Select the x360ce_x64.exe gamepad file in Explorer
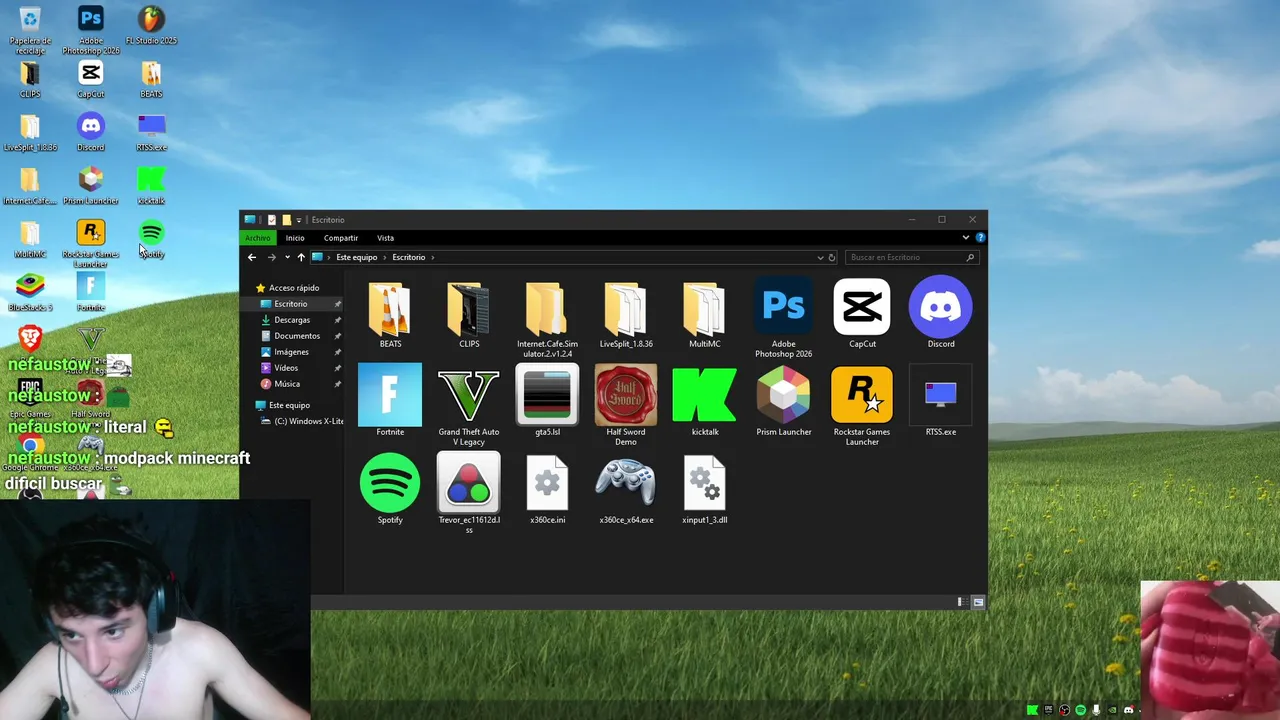Viewport: 1280px width, 720px height. pos(626,489)
